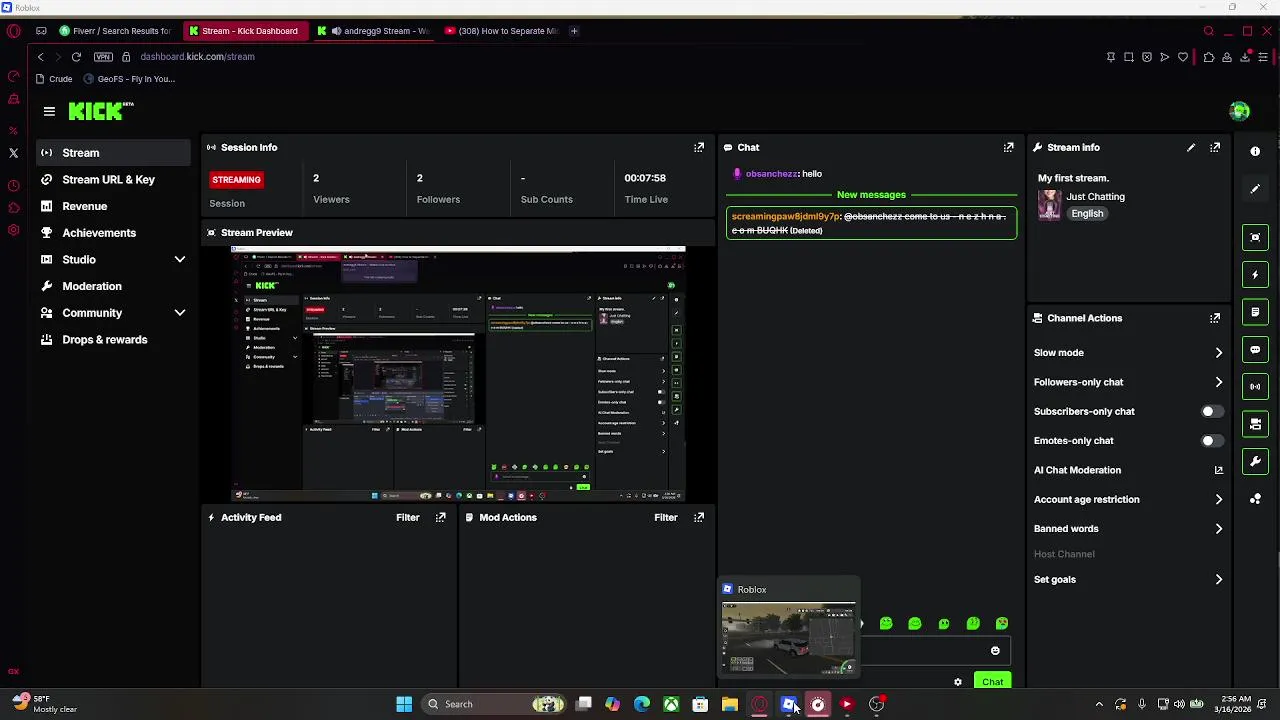This screenshot has width=1280, height=720.
Task: Click the browser reload button
Action: (76, 57)
